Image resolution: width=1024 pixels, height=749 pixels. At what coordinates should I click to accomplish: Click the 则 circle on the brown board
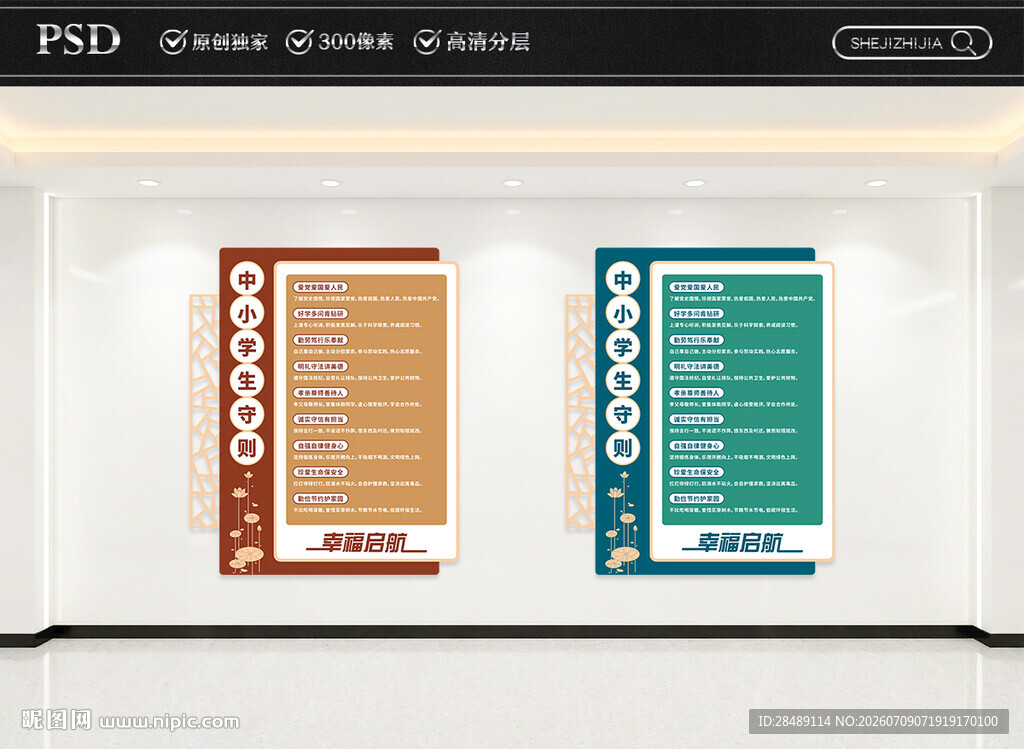247,448
